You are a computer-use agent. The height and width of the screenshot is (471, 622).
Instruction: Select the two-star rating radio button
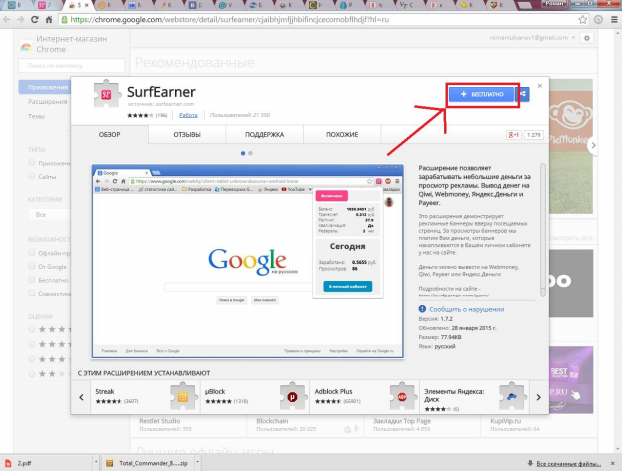point(32,373)
